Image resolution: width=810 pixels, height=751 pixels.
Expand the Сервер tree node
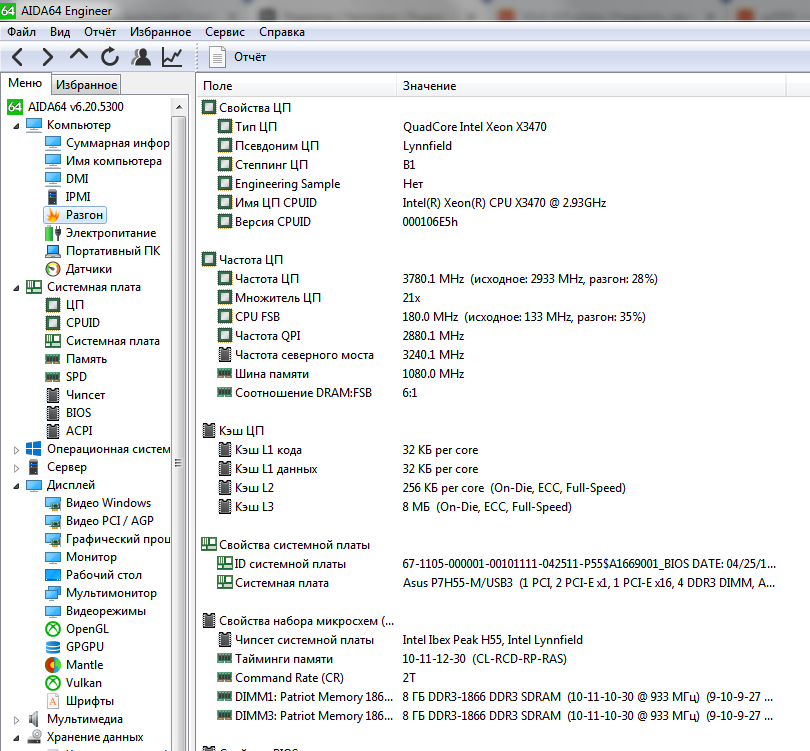click(16, 468)
